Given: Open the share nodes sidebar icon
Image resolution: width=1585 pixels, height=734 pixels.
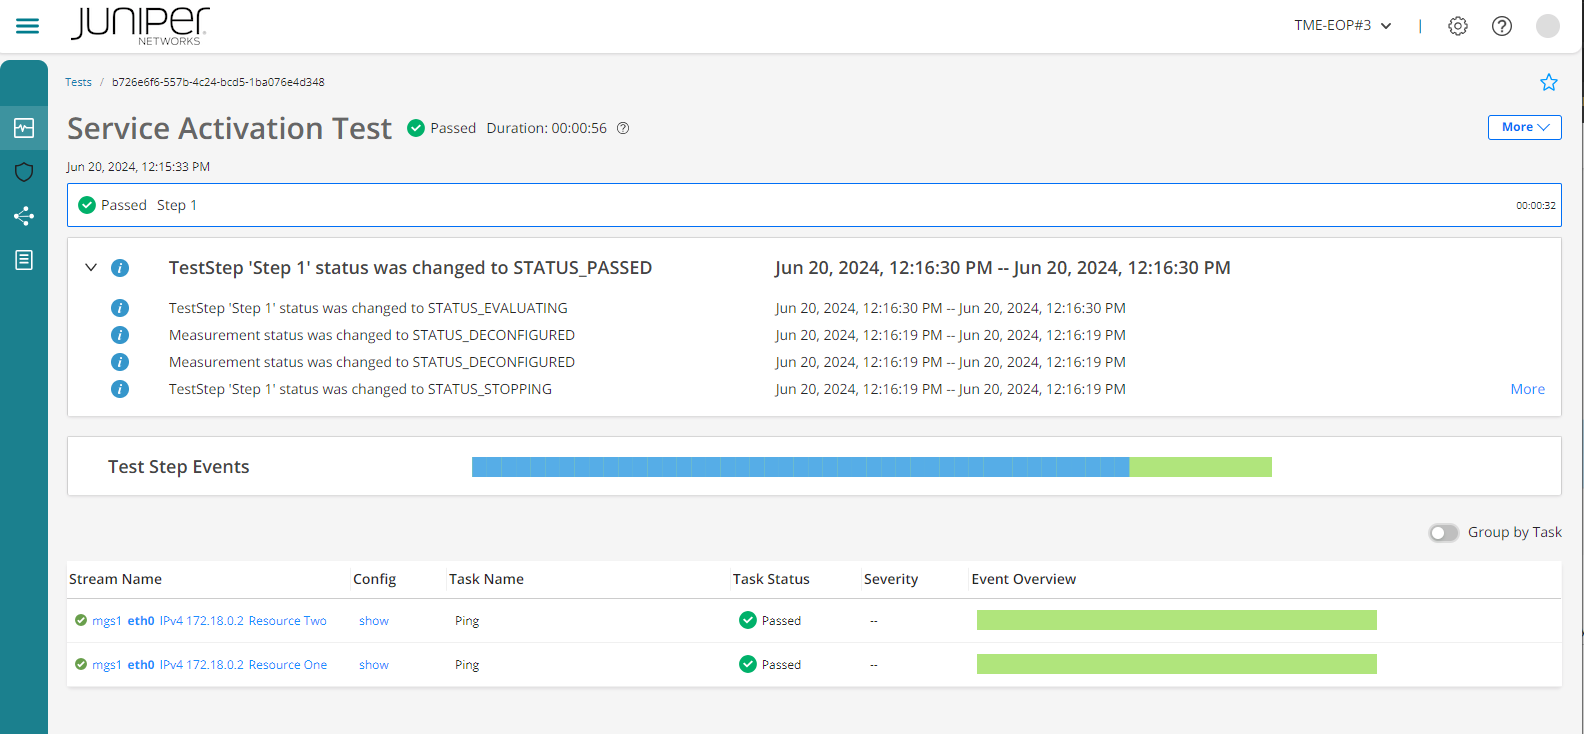Looking at the screenshot, I should point(24,216).
